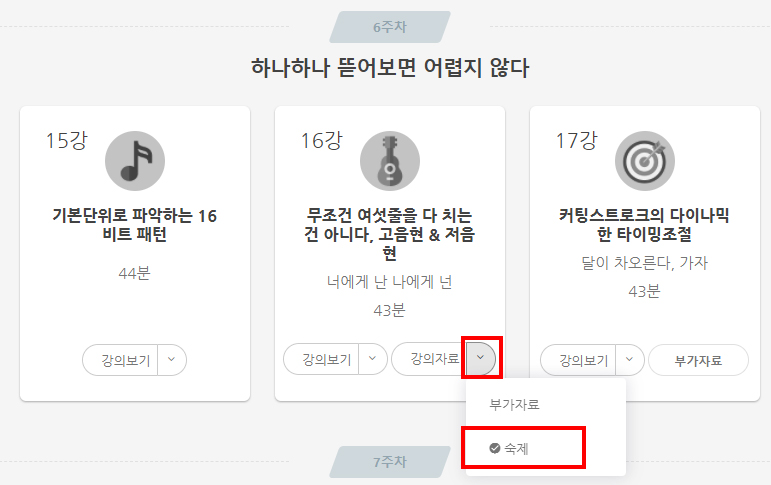Click the 부가자료 button in lecture 17
The image size is (771, 485).
pyautogui.click(x=698, y=360)
